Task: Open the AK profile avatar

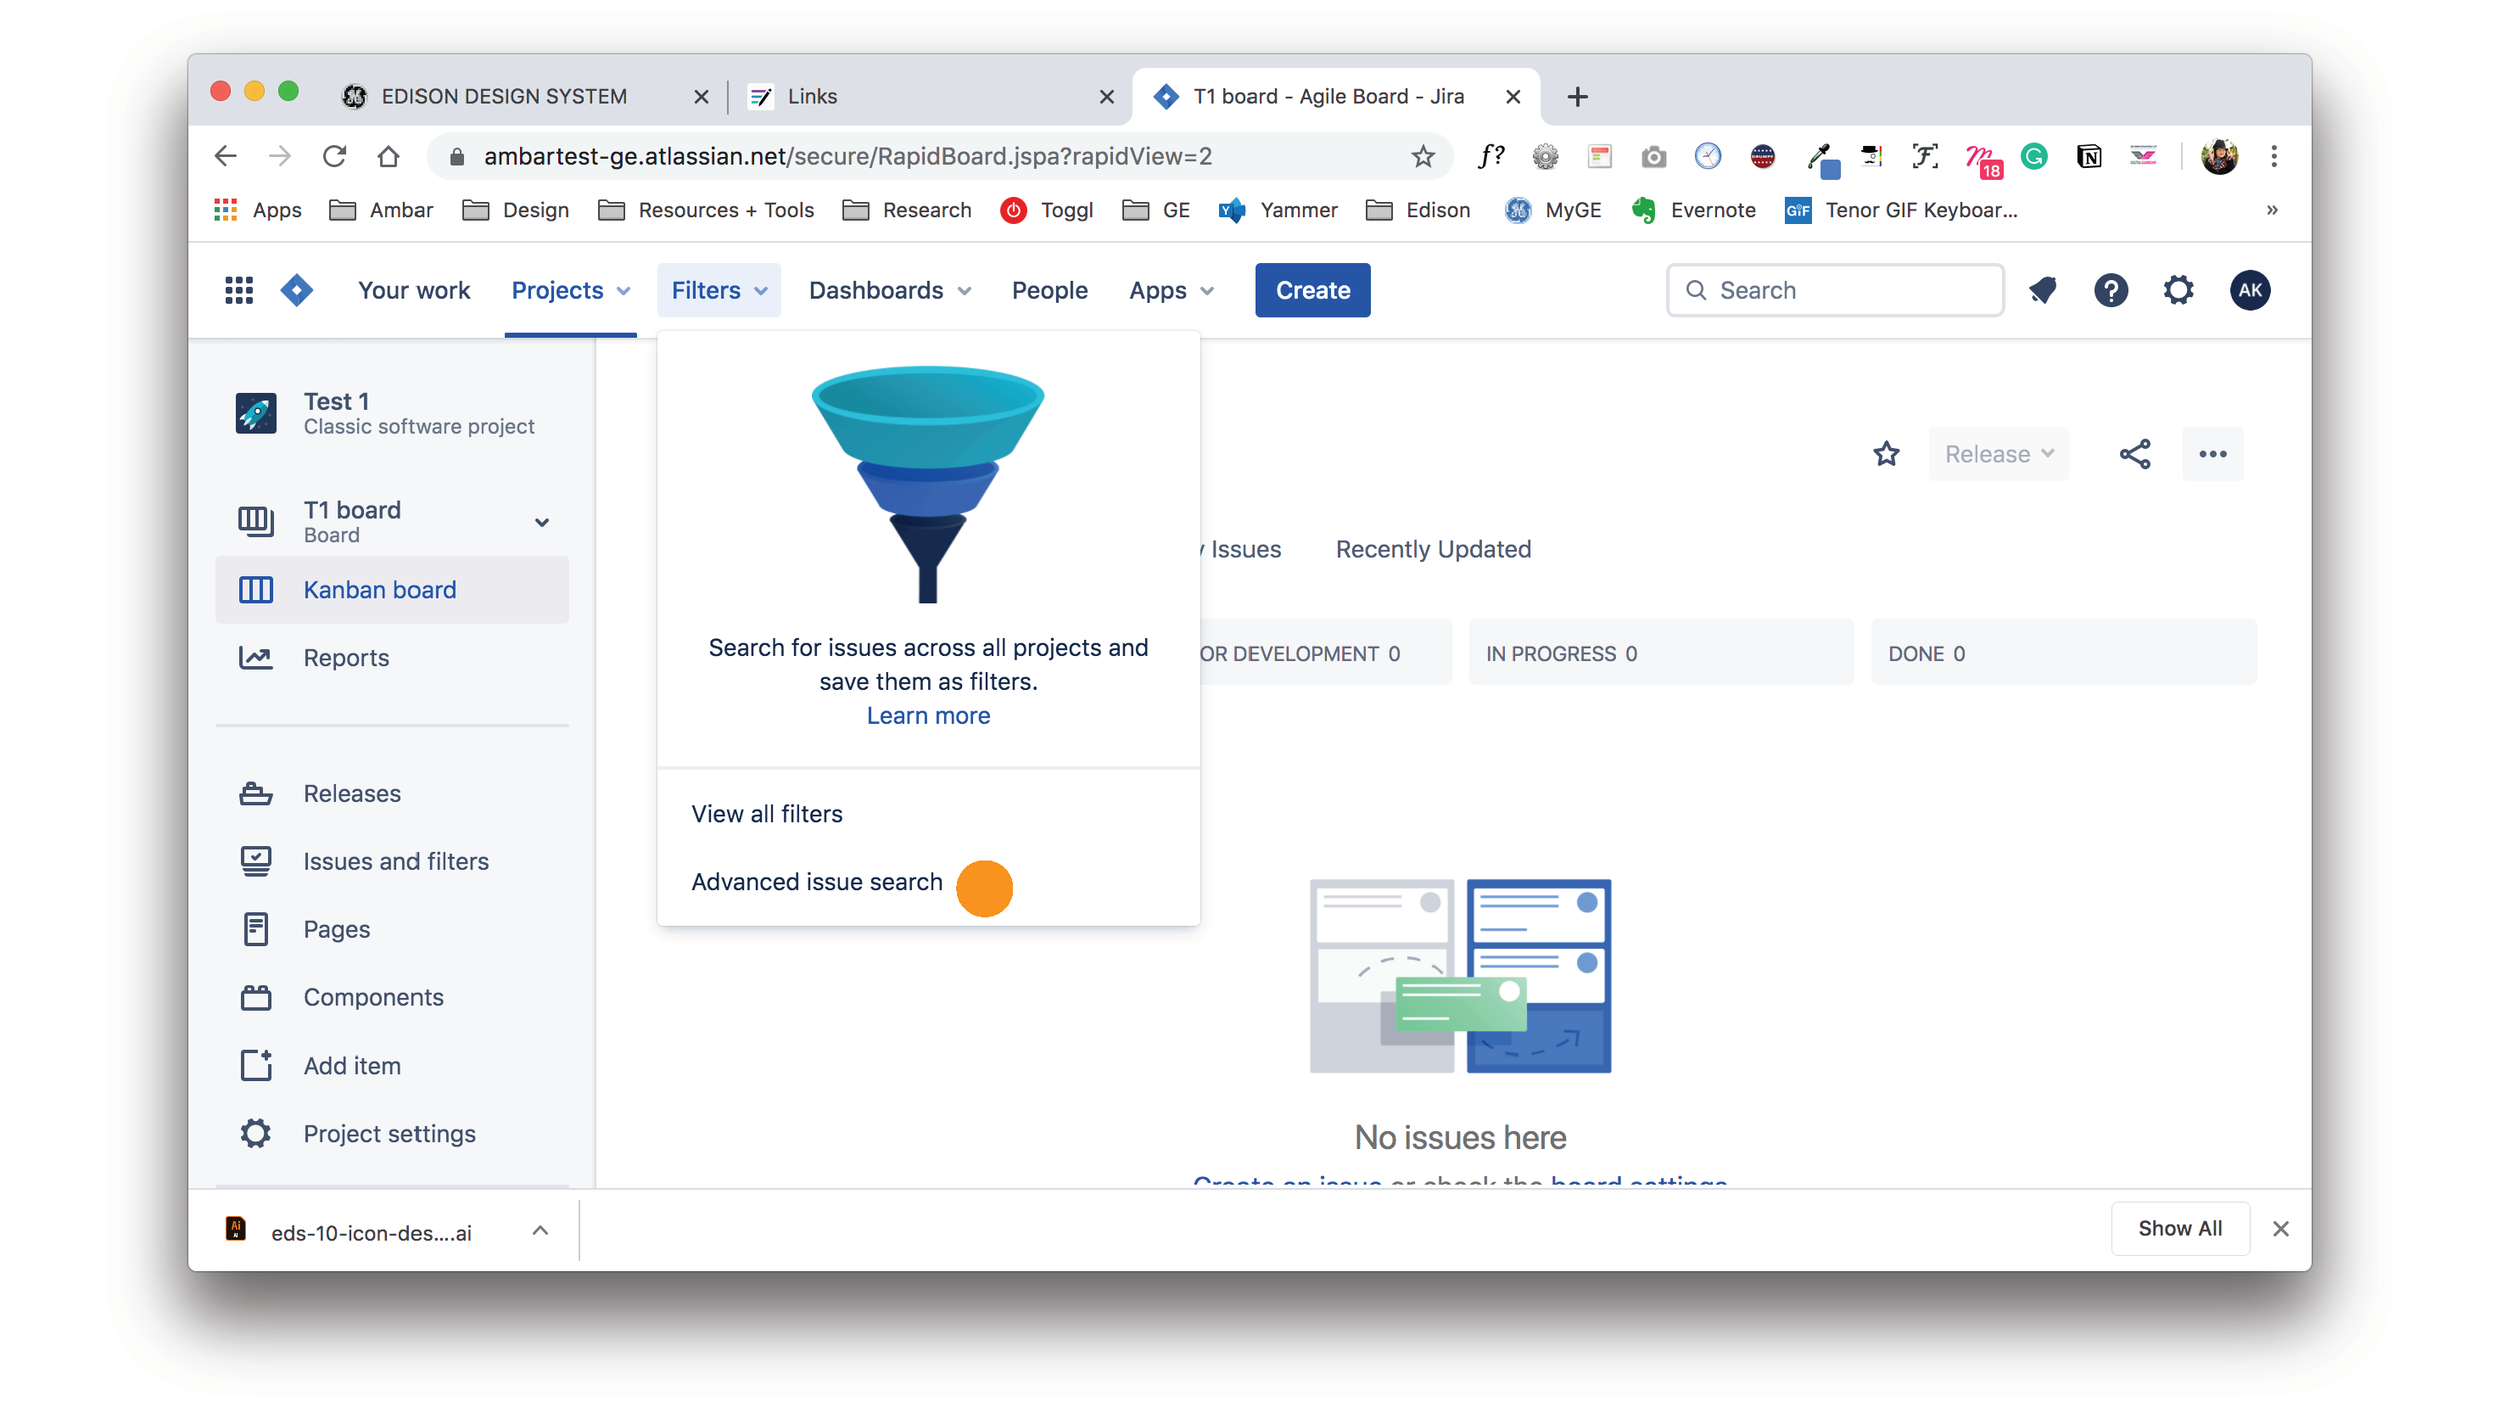Action: pyautogui.click(x=2249, y=290)
